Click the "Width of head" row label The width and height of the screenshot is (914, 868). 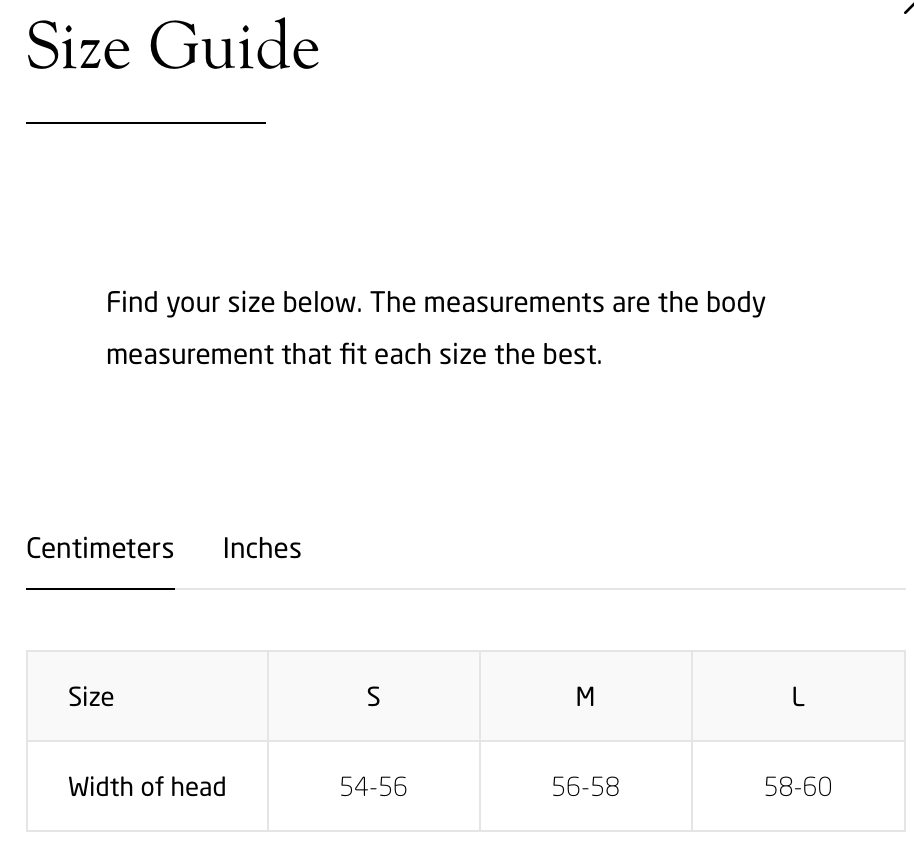(147, 787)
